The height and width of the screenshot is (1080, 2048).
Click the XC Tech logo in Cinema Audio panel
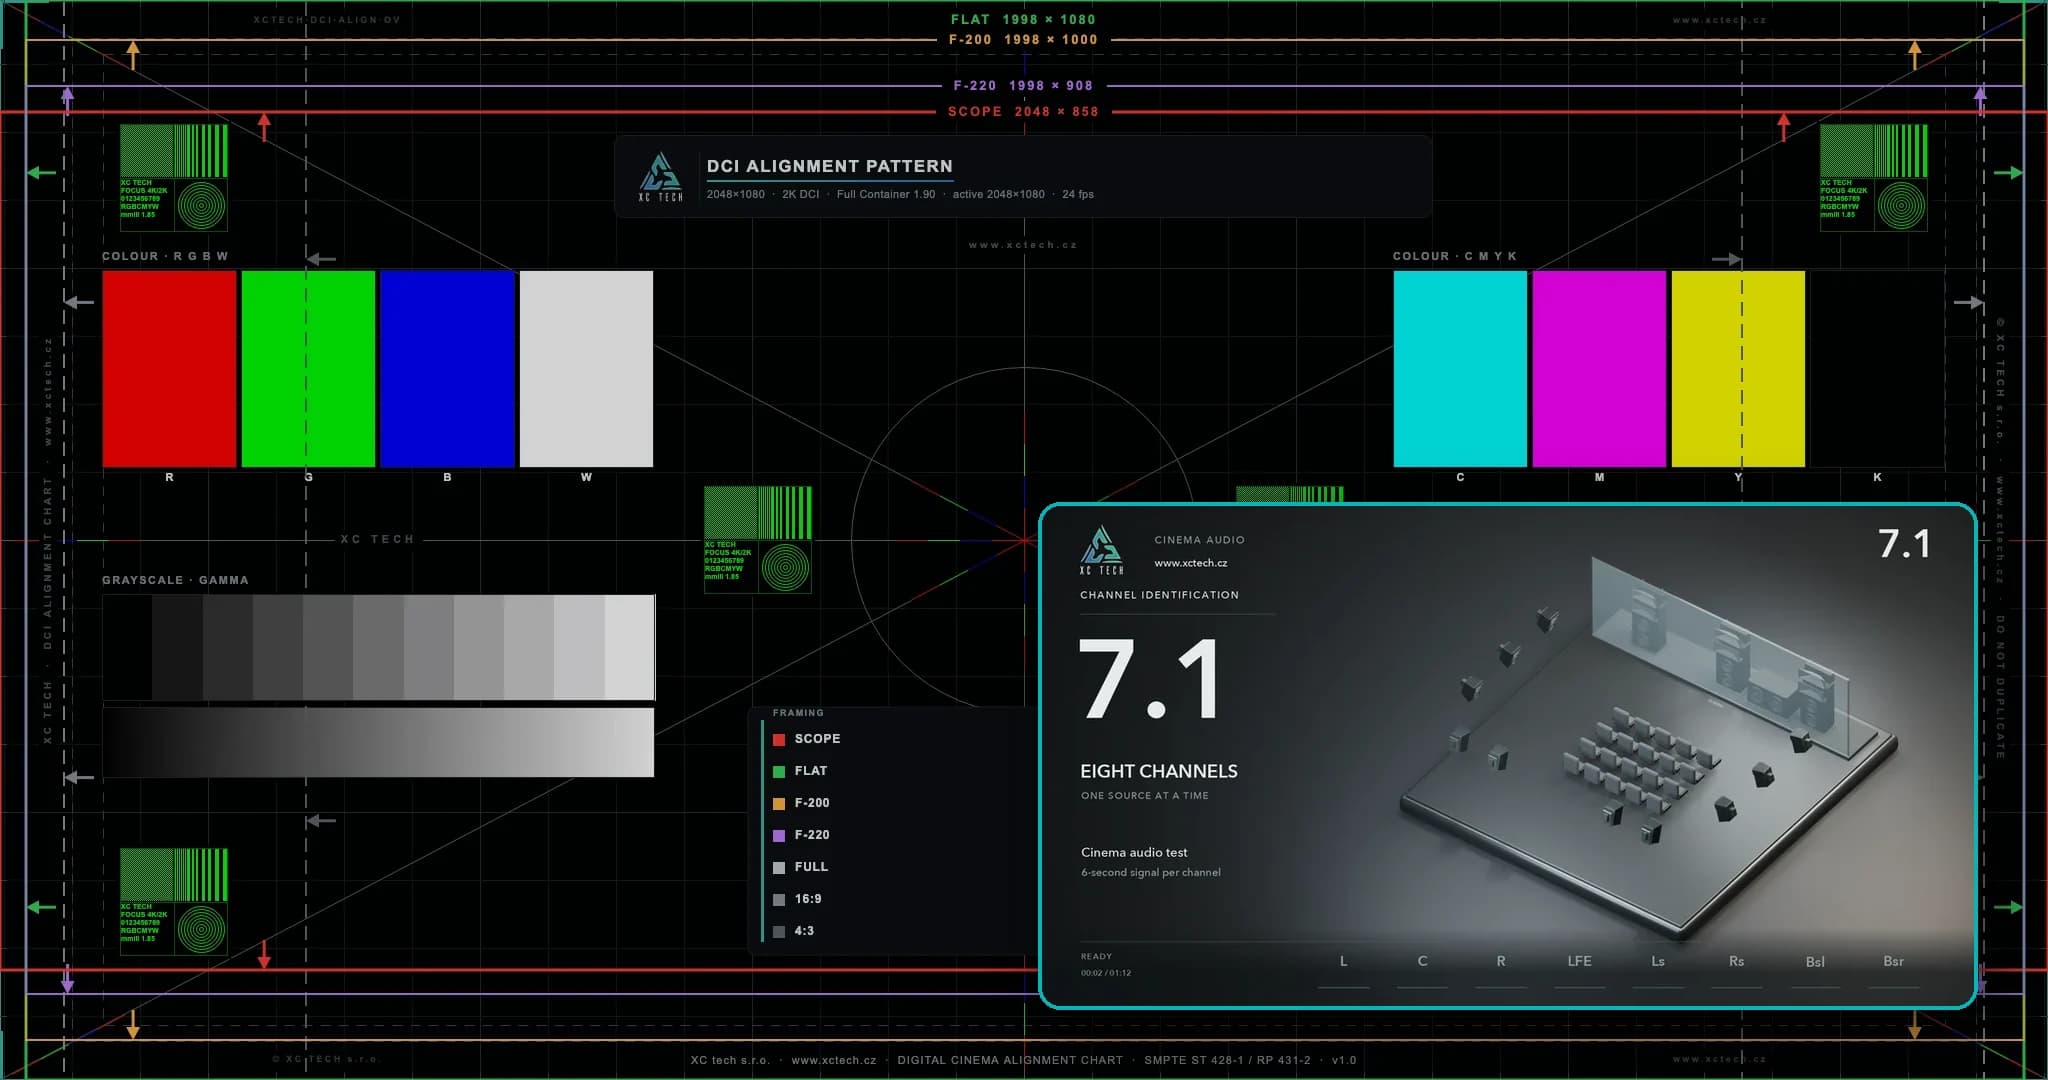point(1101,550)
